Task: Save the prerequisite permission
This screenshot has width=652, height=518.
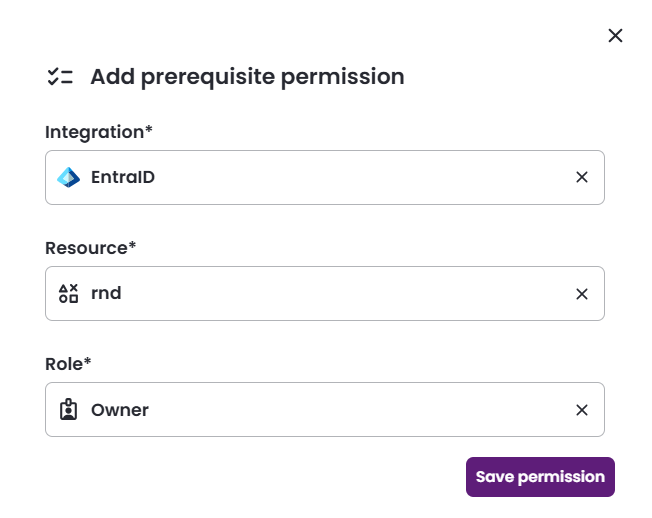Action: click(540, 477)
